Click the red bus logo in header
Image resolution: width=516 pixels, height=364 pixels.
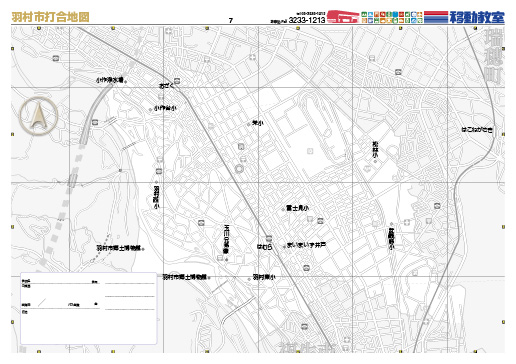coord(343,16)
